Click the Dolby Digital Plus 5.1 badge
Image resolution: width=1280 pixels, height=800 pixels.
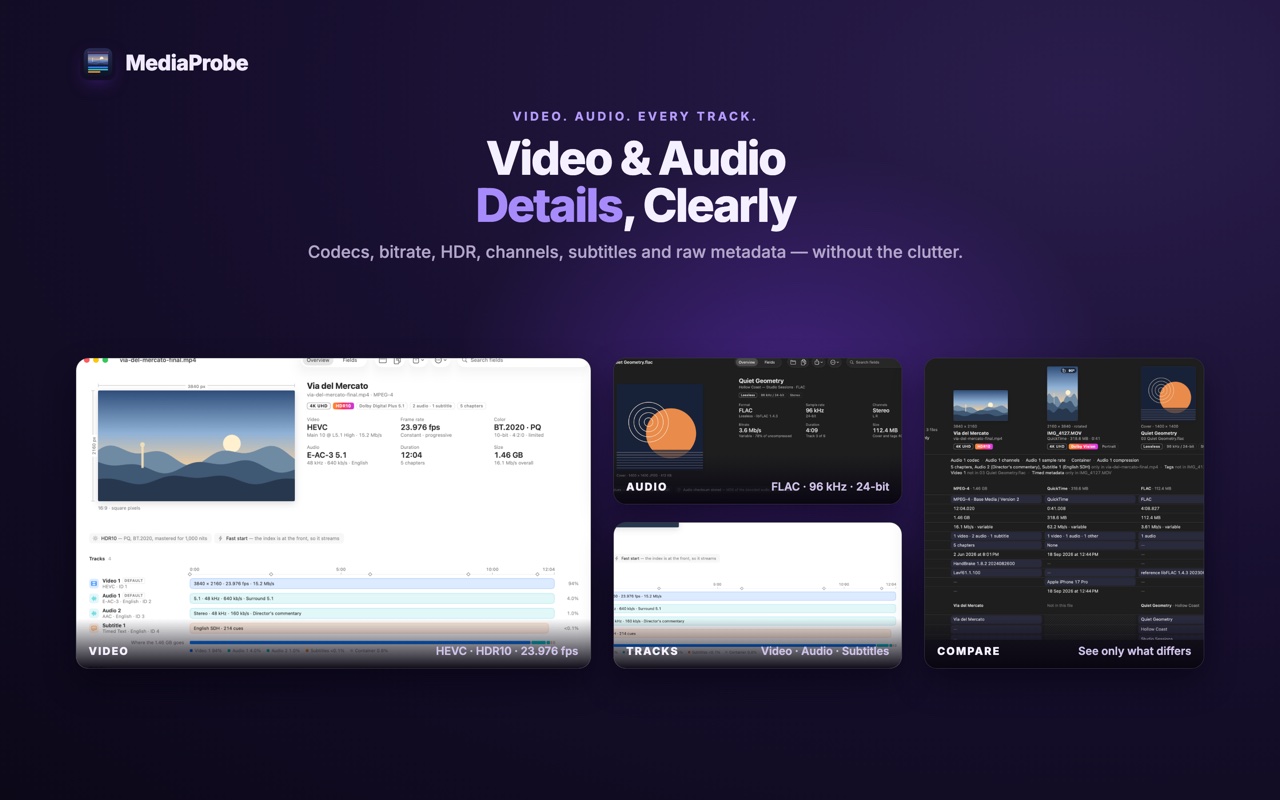[382, 406]
